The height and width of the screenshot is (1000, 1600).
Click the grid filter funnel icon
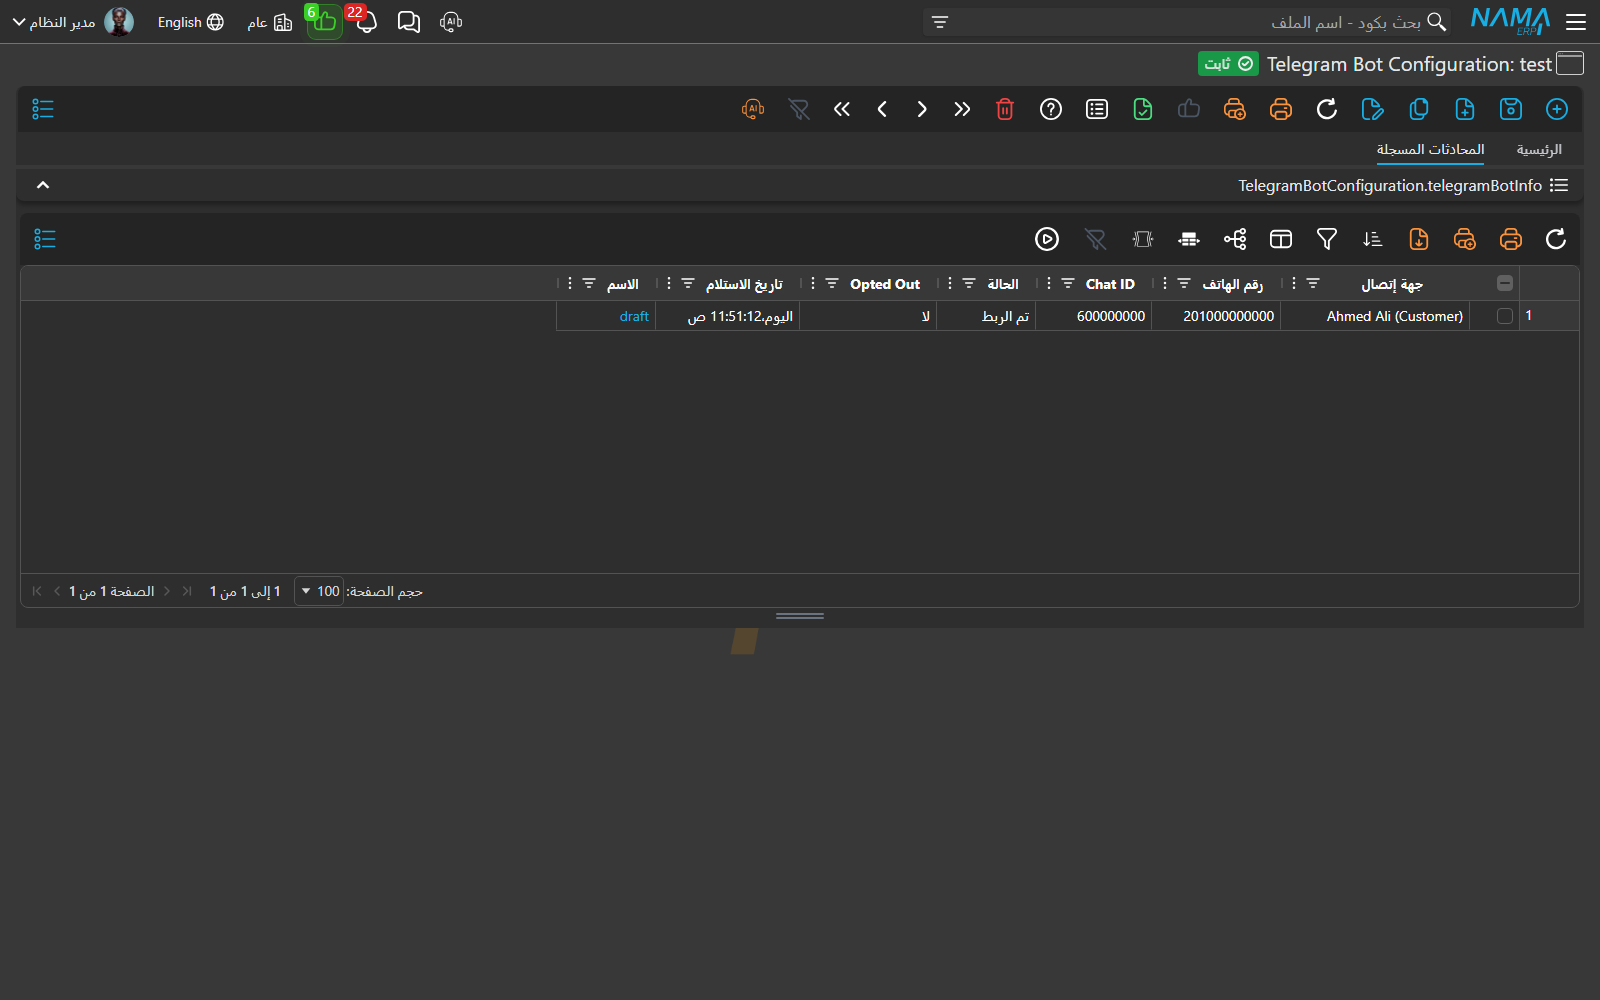pyautogui.click(x=1327, y=239)
